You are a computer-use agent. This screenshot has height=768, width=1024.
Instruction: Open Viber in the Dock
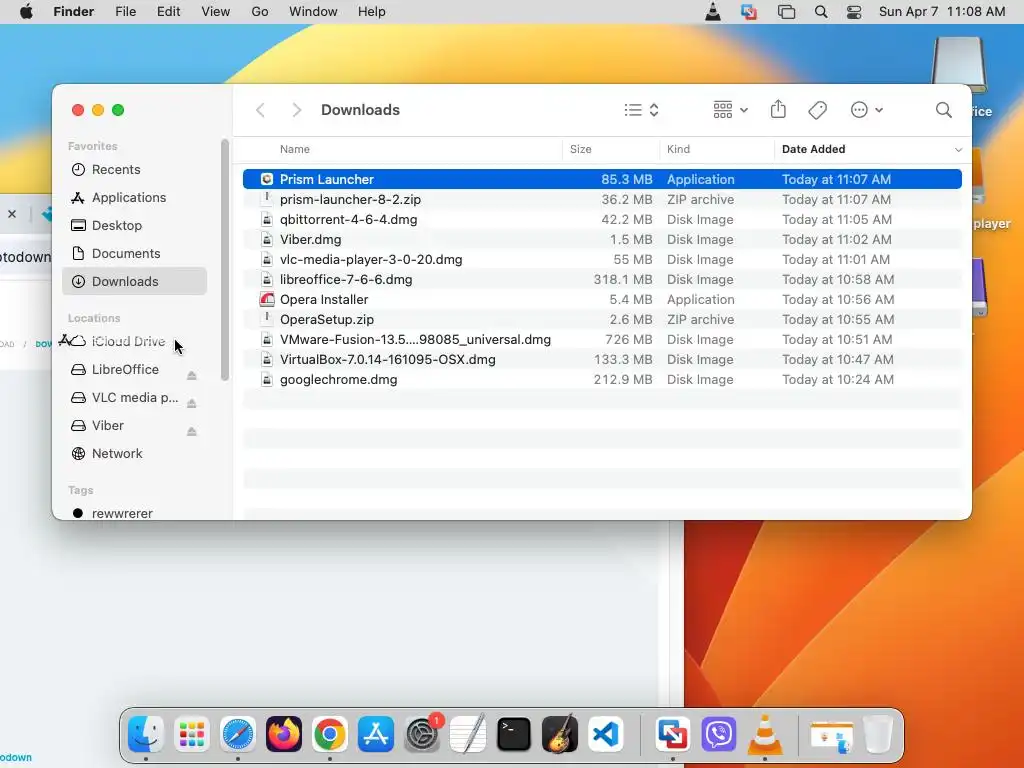pyautogui.click(x=719, y=734)
